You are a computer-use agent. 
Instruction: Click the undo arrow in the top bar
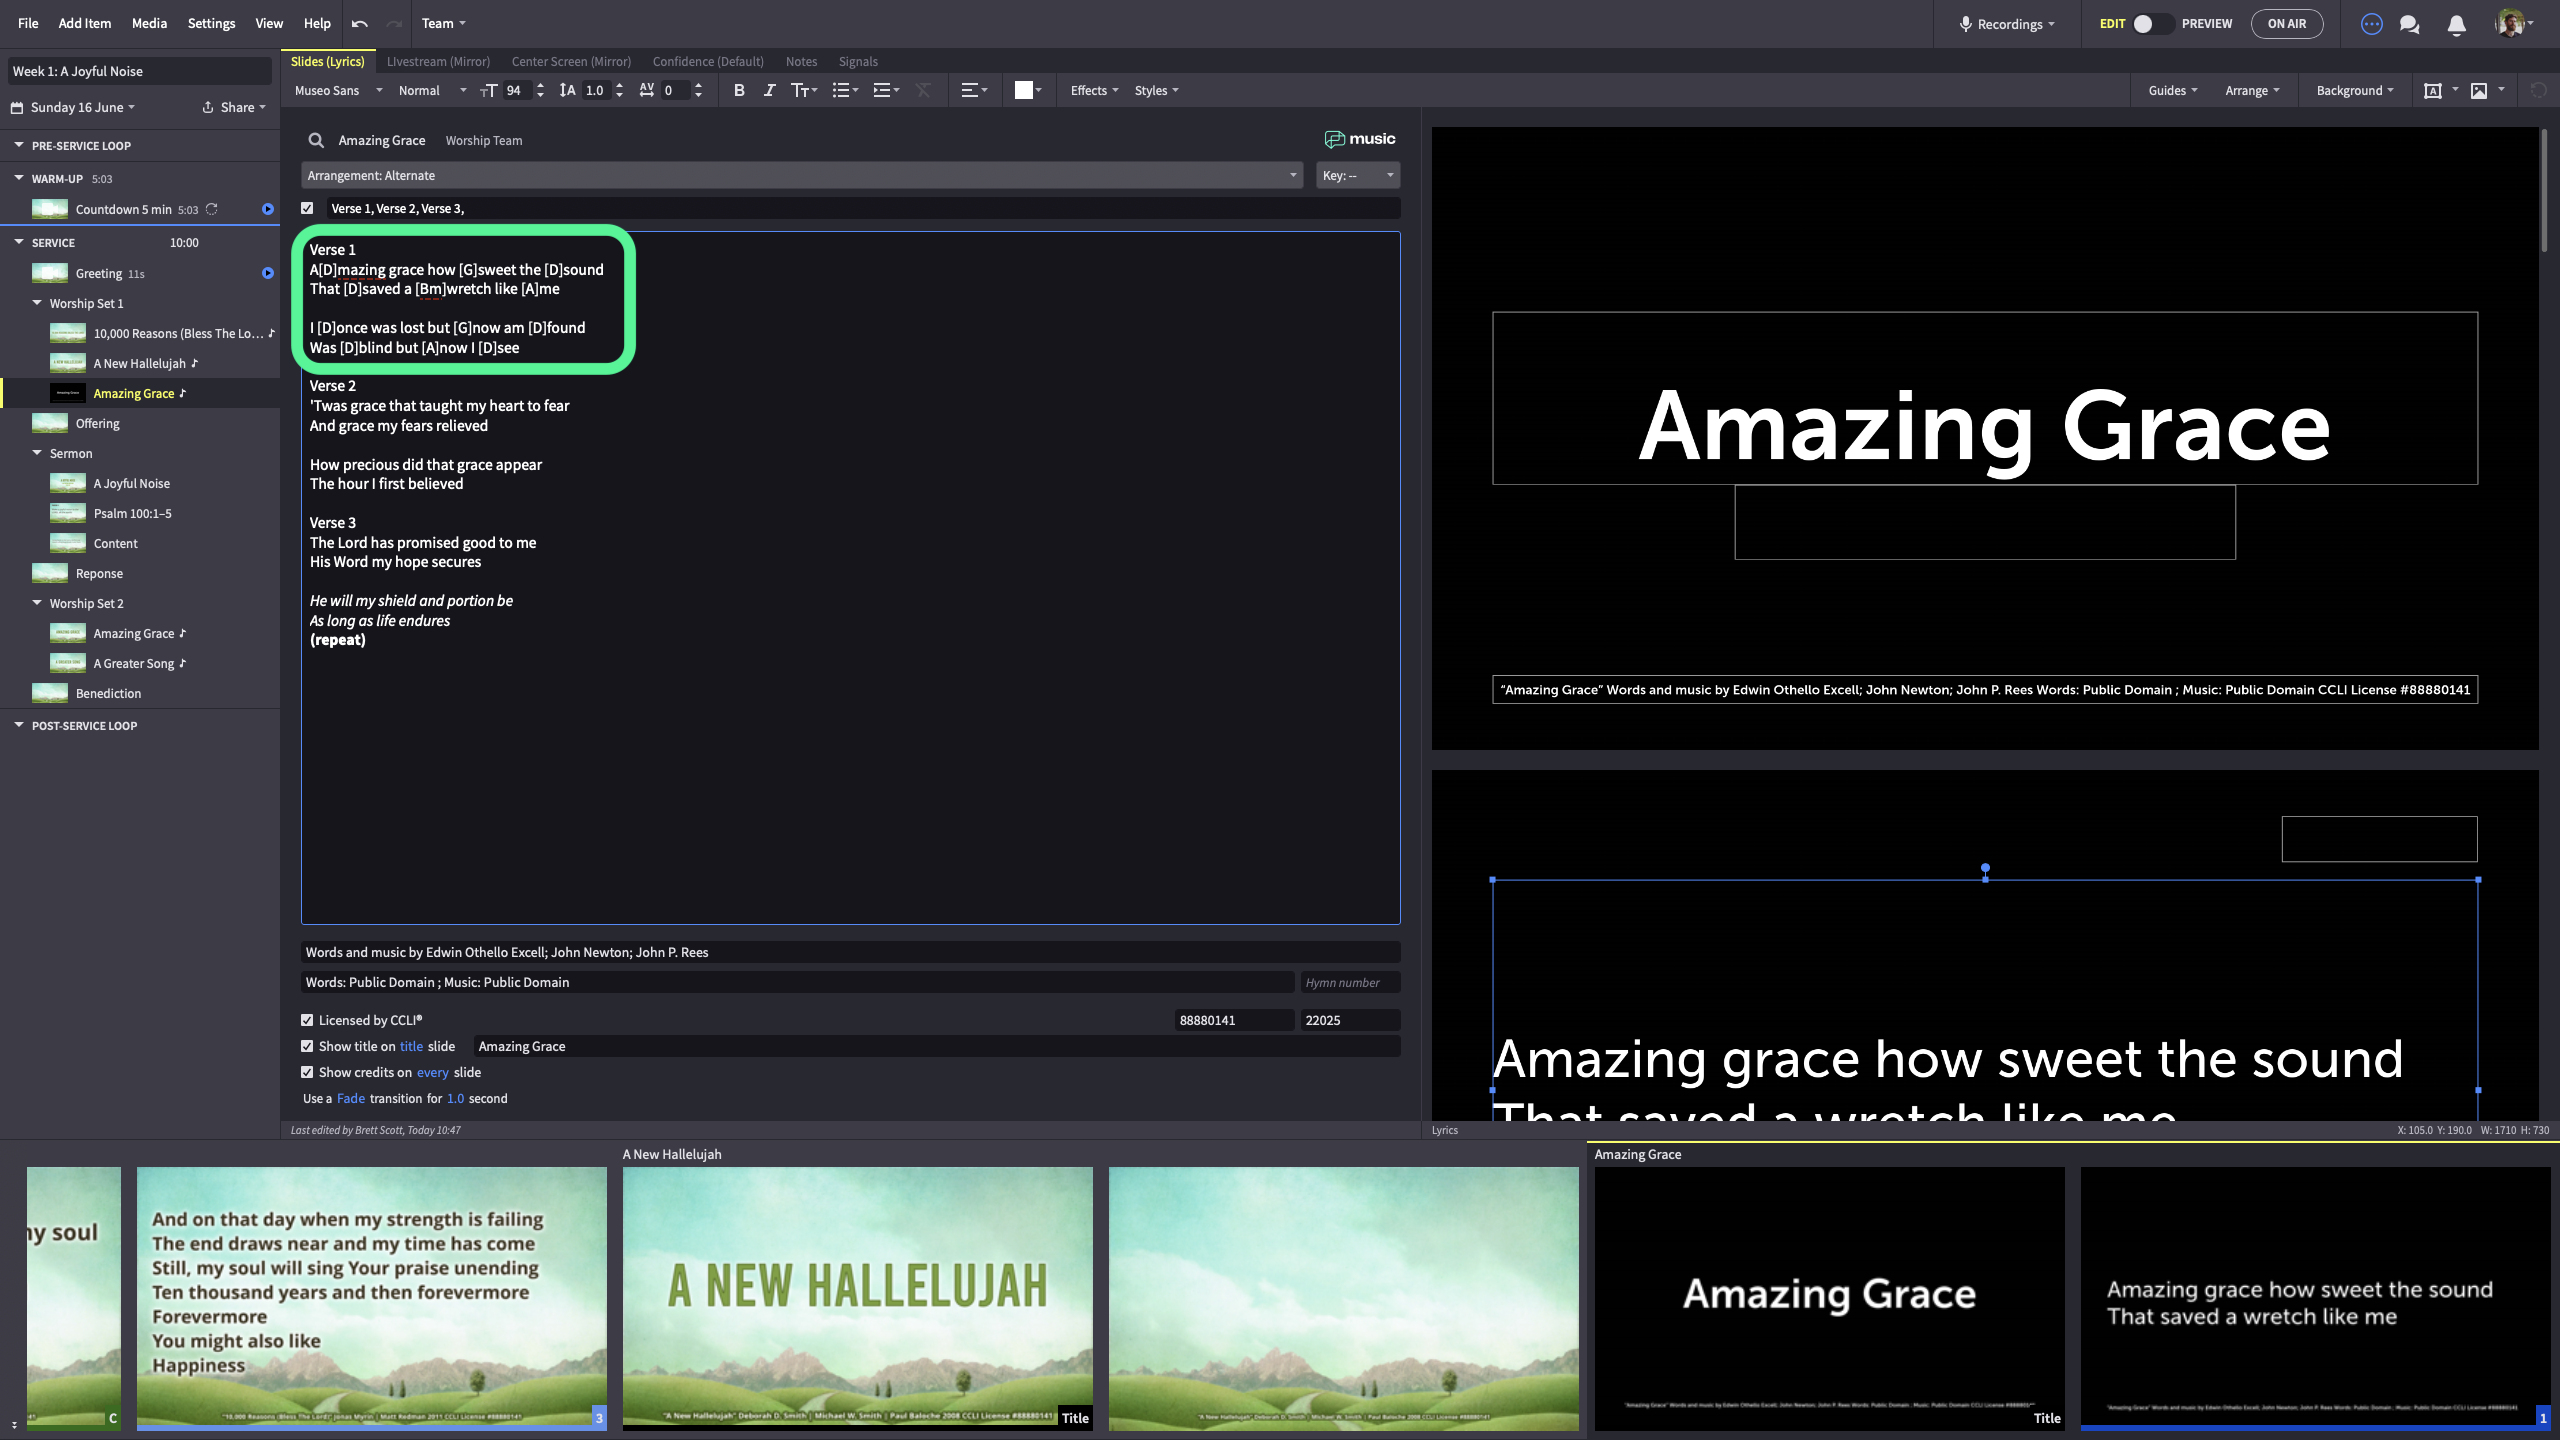click(360, 24)
